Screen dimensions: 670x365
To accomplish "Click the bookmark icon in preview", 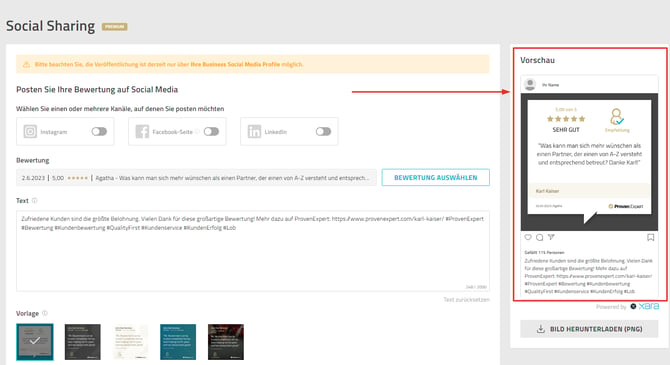I will [650, 237].
